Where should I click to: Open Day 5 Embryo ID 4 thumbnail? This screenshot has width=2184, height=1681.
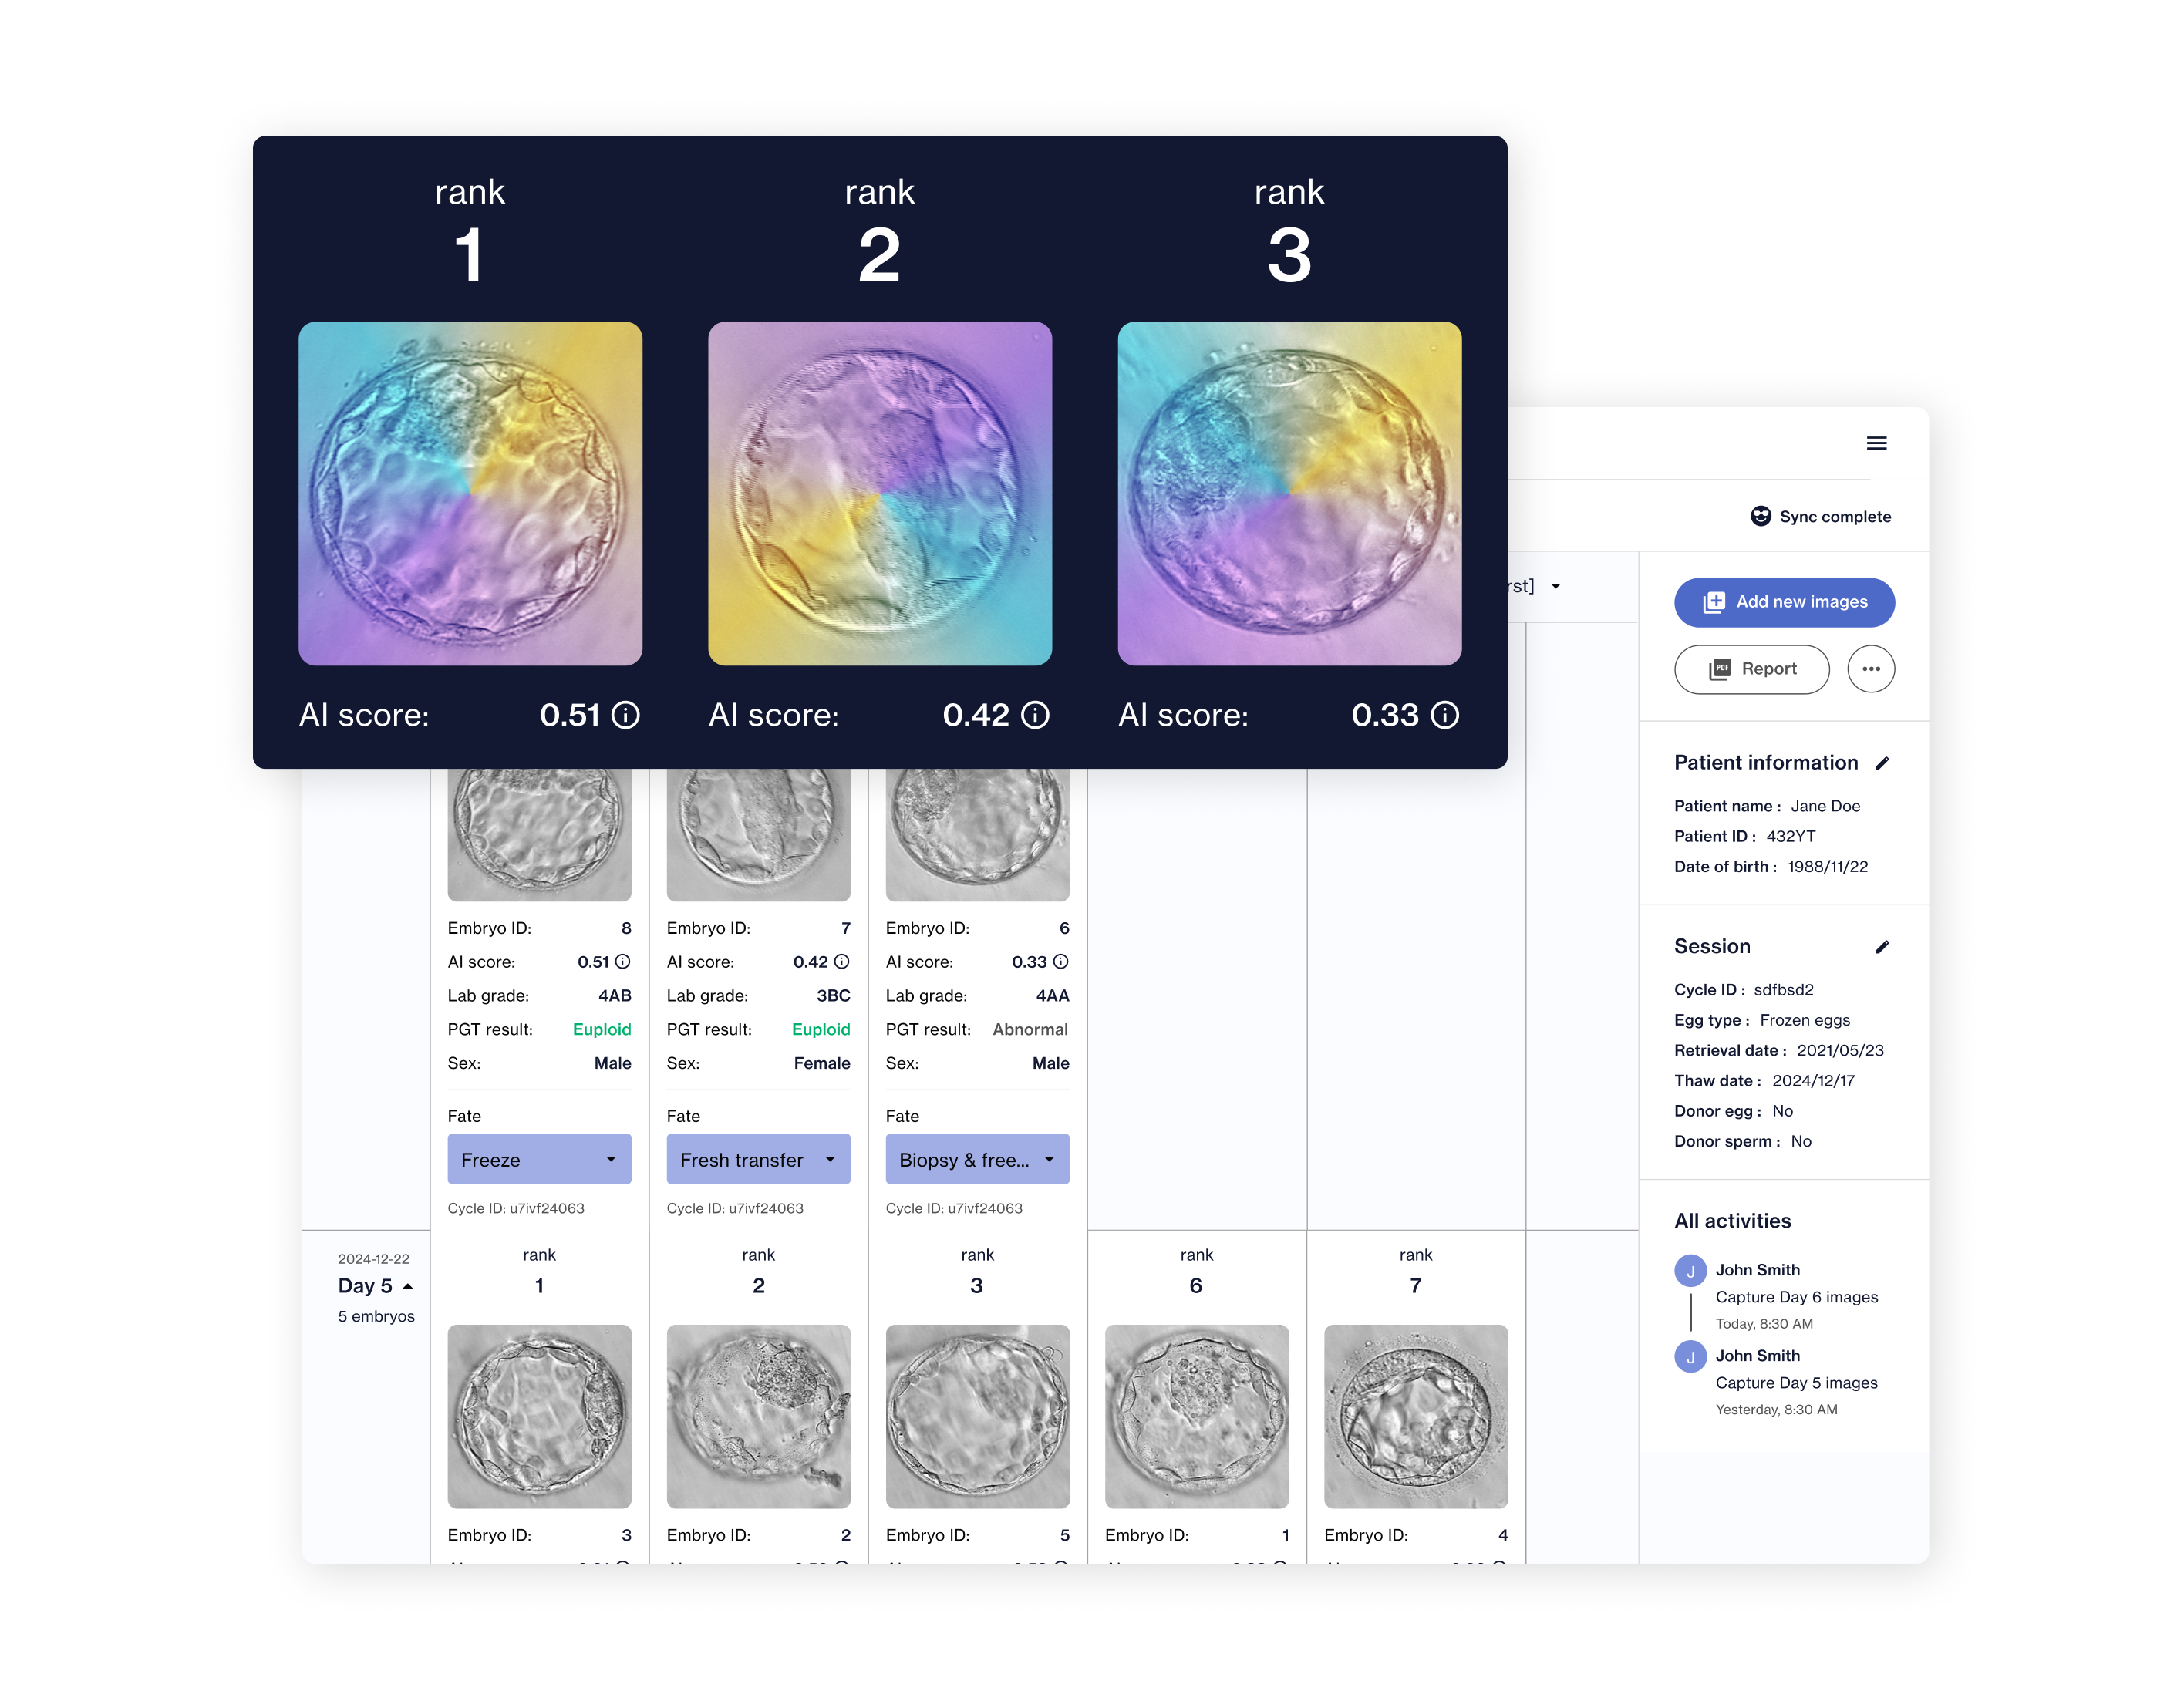click(1415, 1416)
